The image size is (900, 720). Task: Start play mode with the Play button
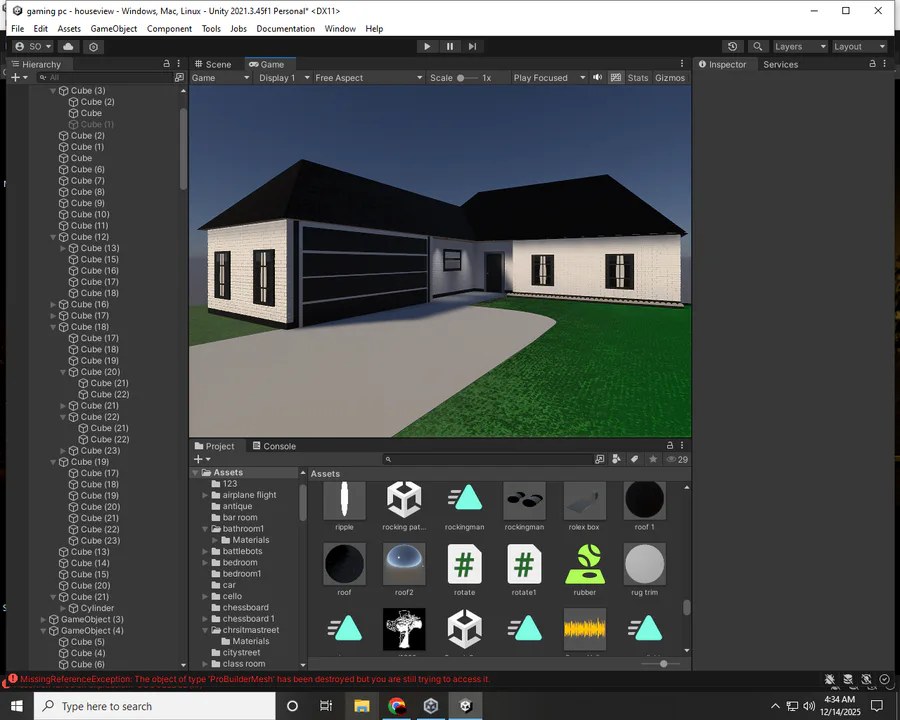click(426, 47)
